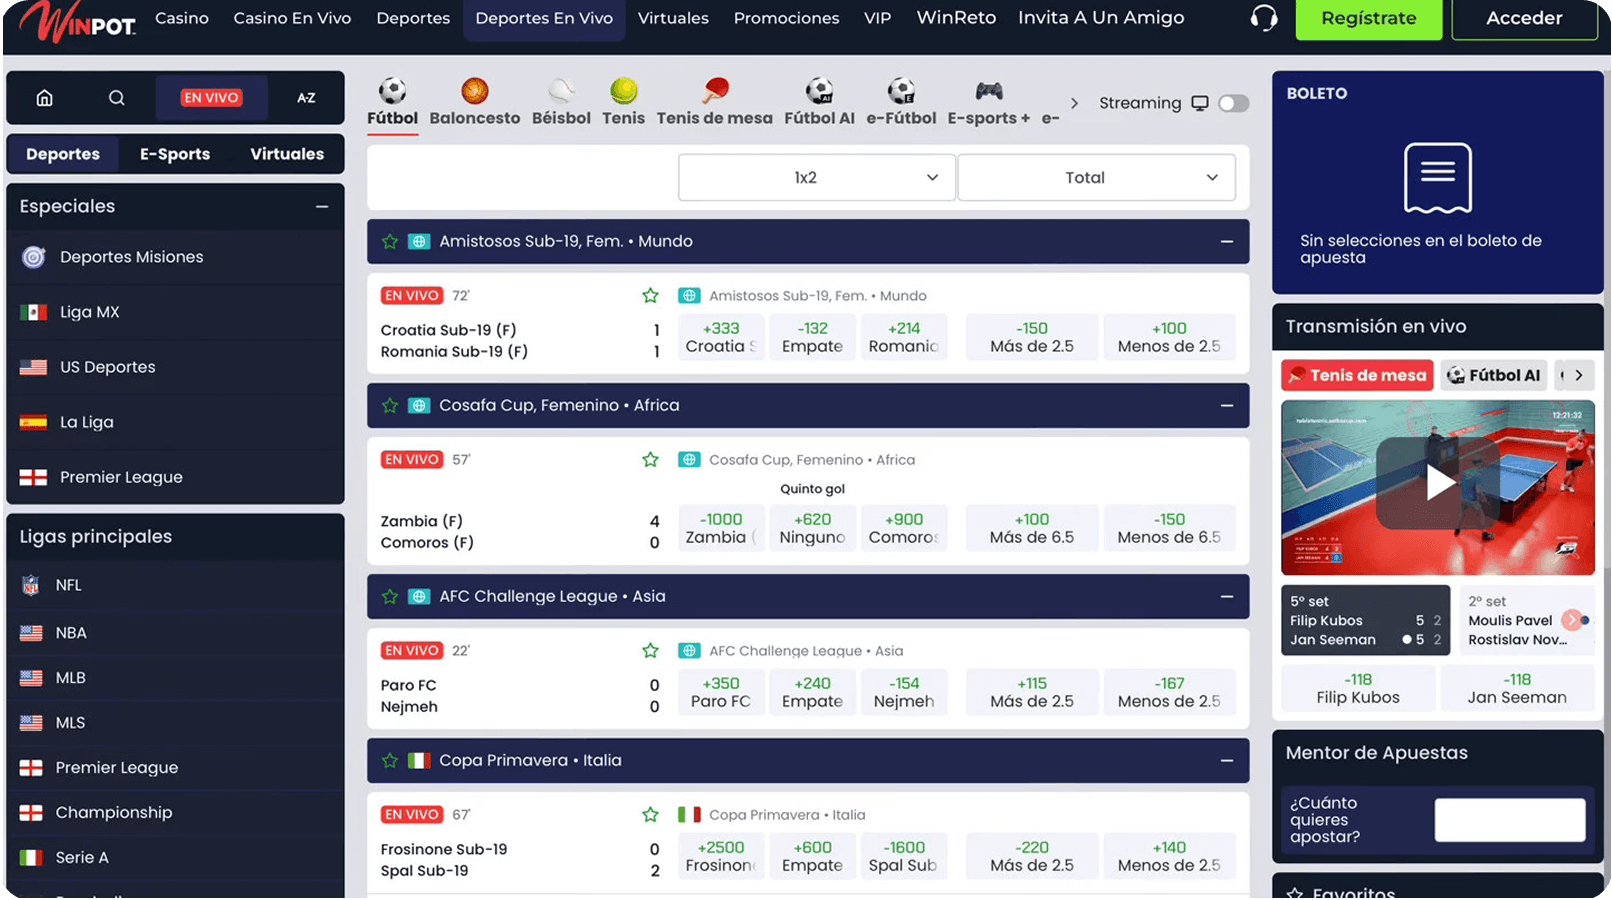
Task: Bet +333 on Croatia
Action: [x=721, y=337]
